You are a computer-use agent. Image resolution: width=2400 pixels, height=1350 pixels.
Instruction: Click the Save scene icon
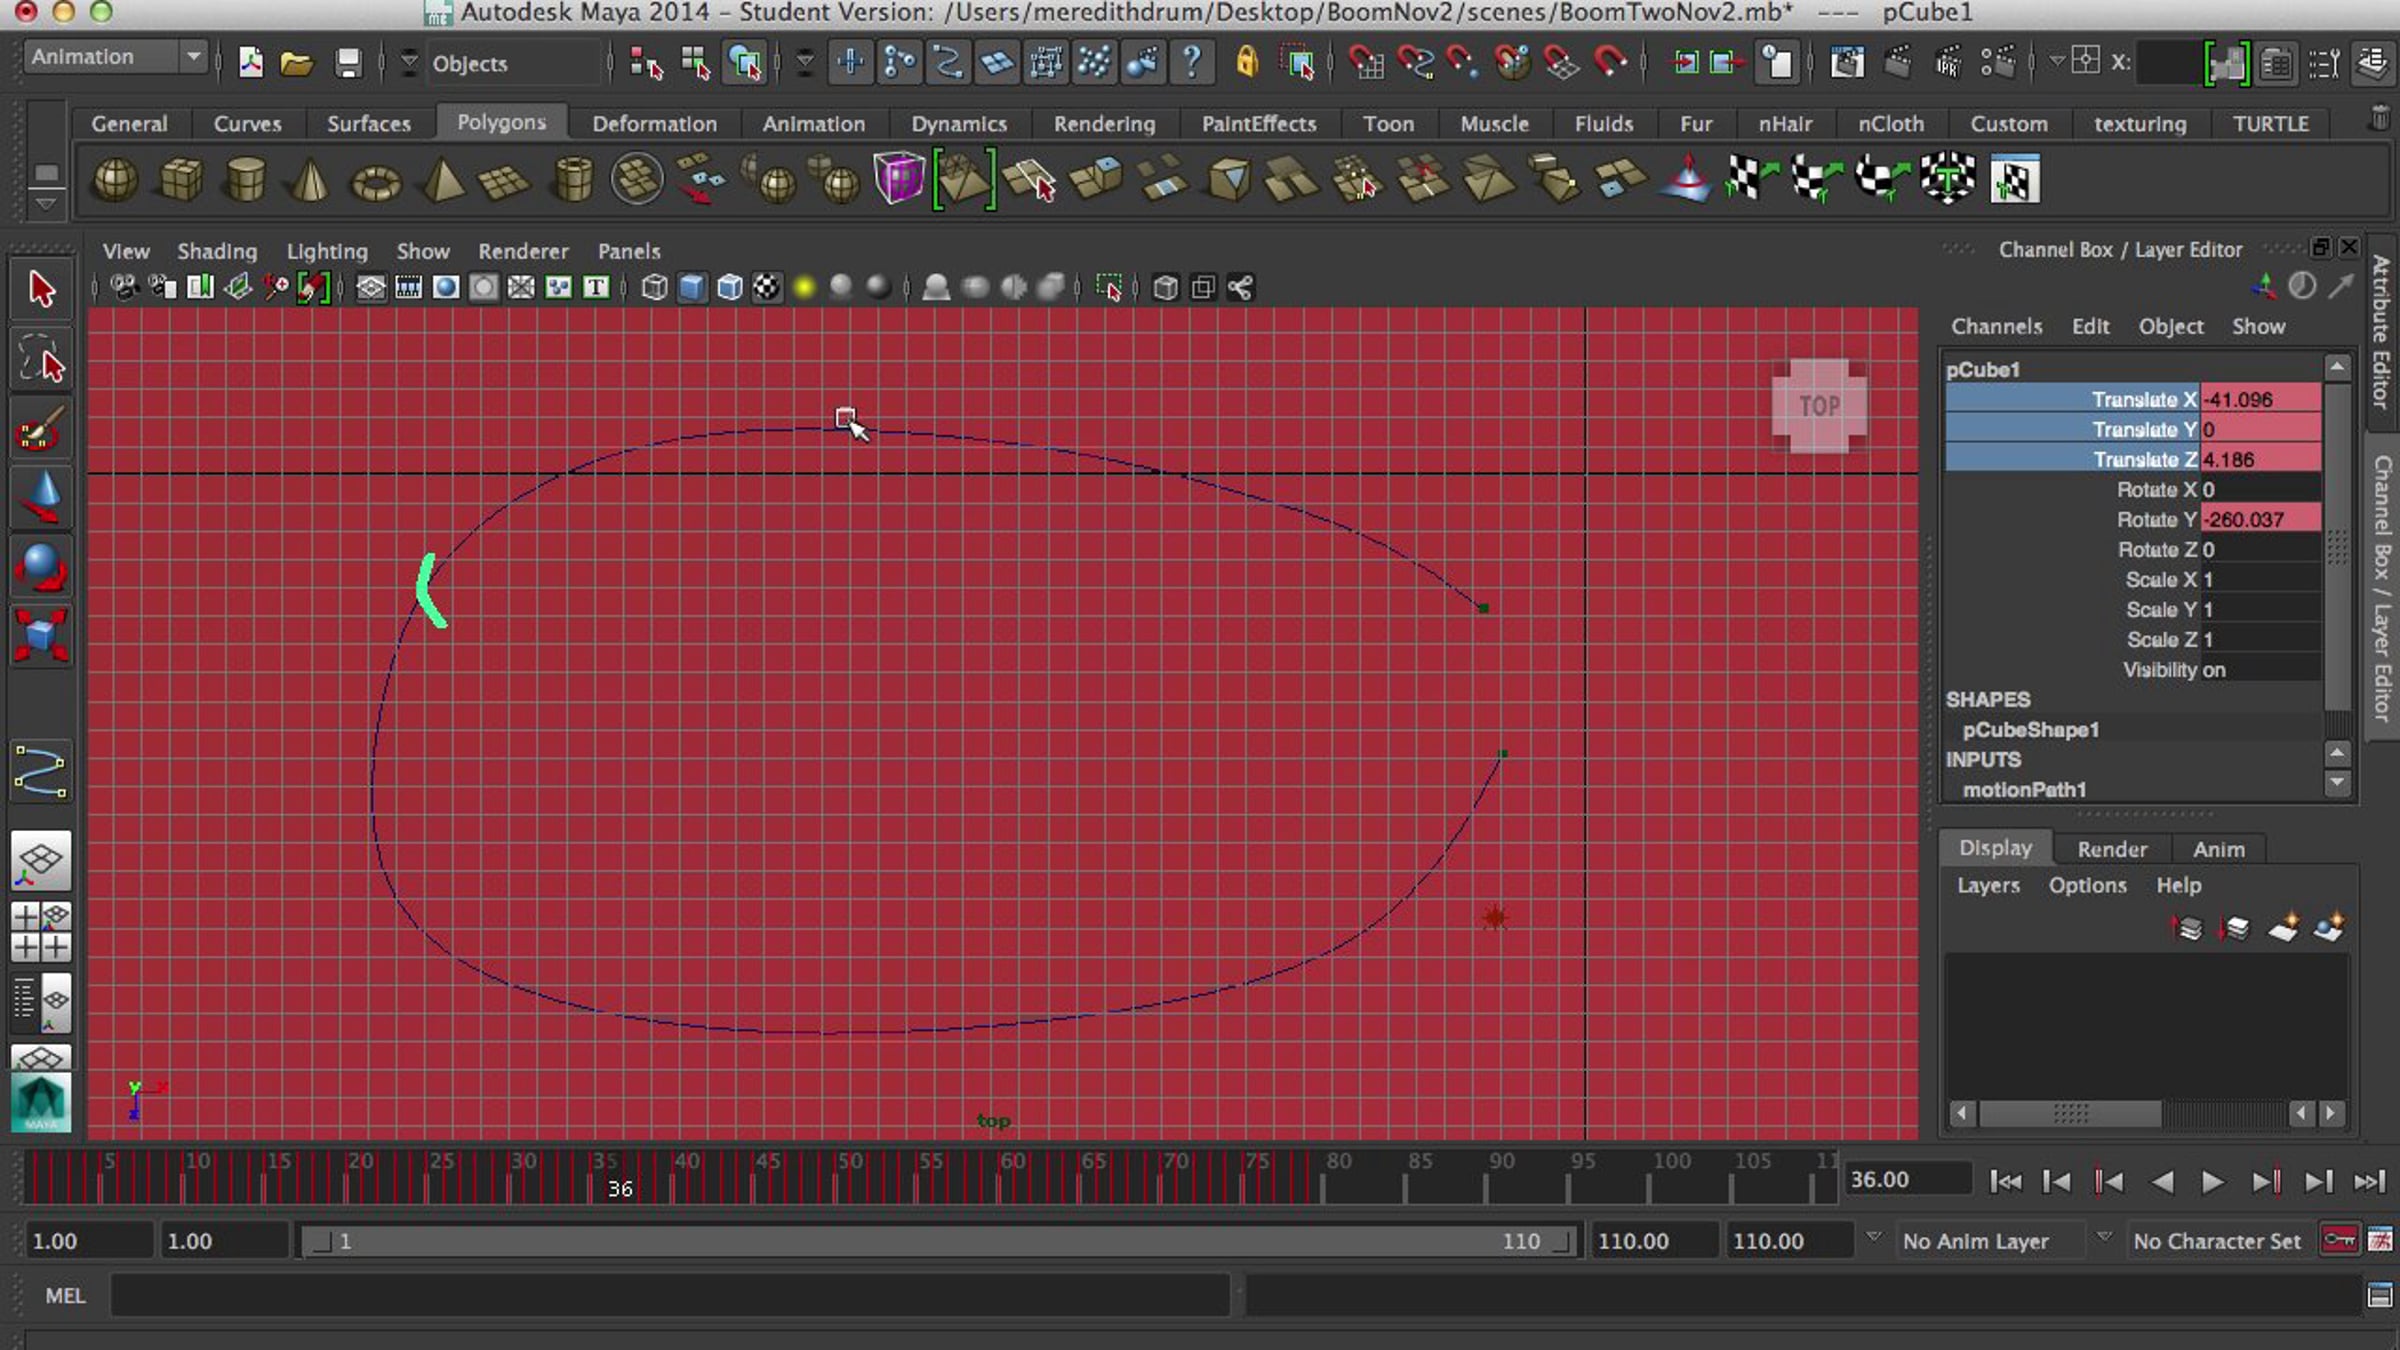(347, 63)
